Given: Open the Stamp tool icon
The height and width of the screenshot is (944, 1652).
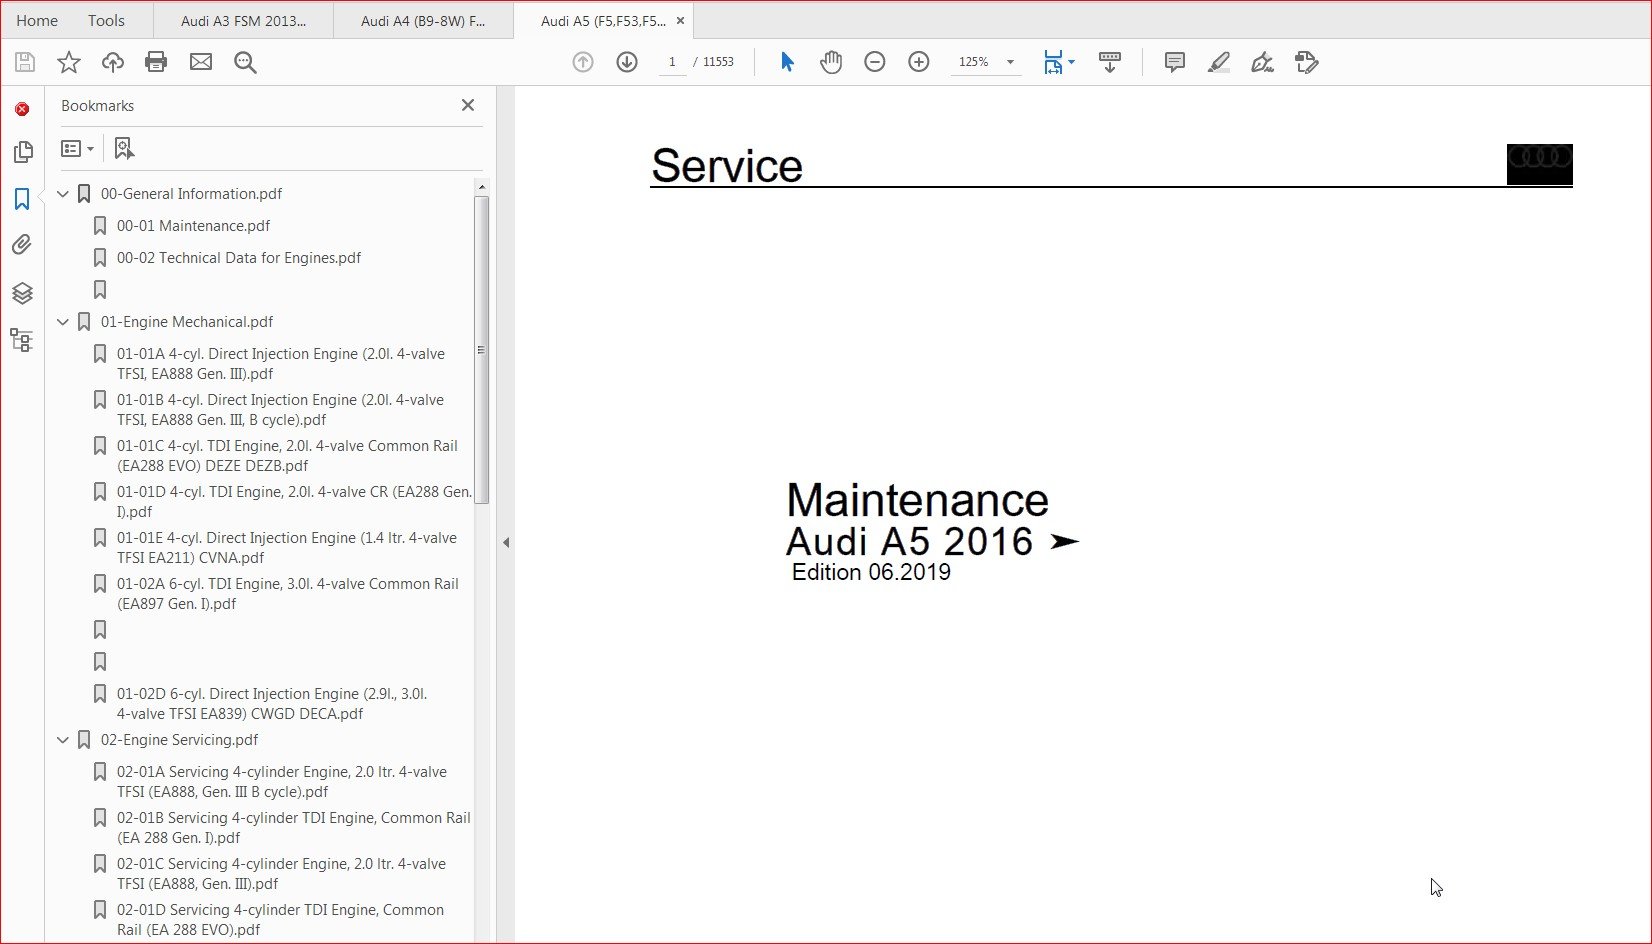Looking at the screenshot, I should click(1306, 62).
